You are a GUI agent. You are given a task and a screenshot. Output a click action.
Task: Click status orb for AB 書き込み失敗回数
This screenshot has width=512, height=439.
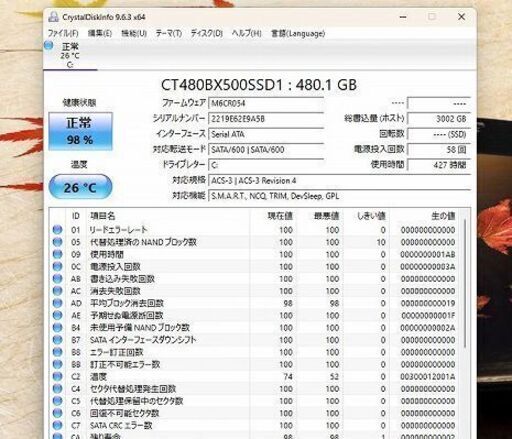click(x=58, y=279)
